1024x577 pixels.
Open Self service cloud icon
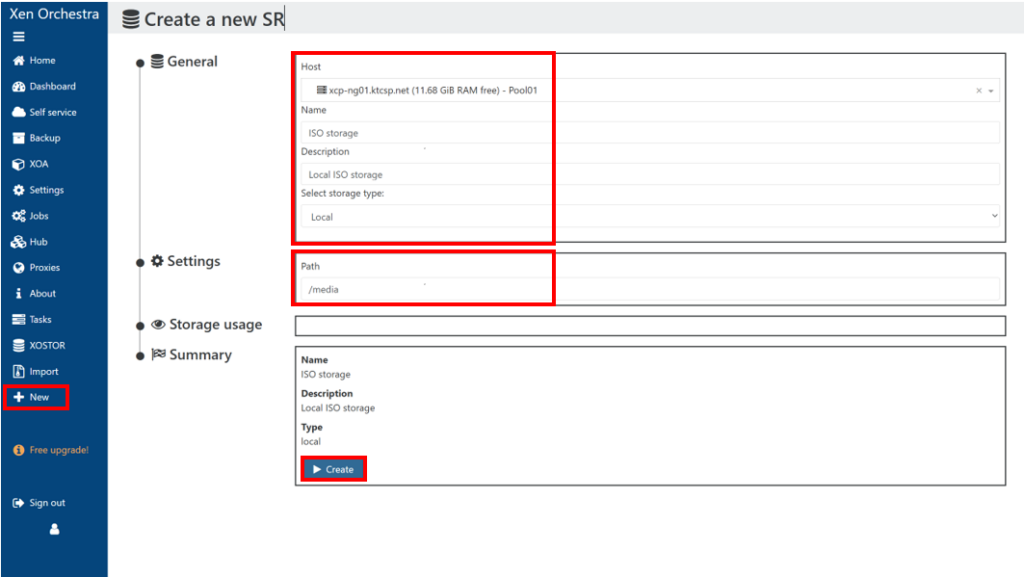pyautogui.click(x=18, y=113)
